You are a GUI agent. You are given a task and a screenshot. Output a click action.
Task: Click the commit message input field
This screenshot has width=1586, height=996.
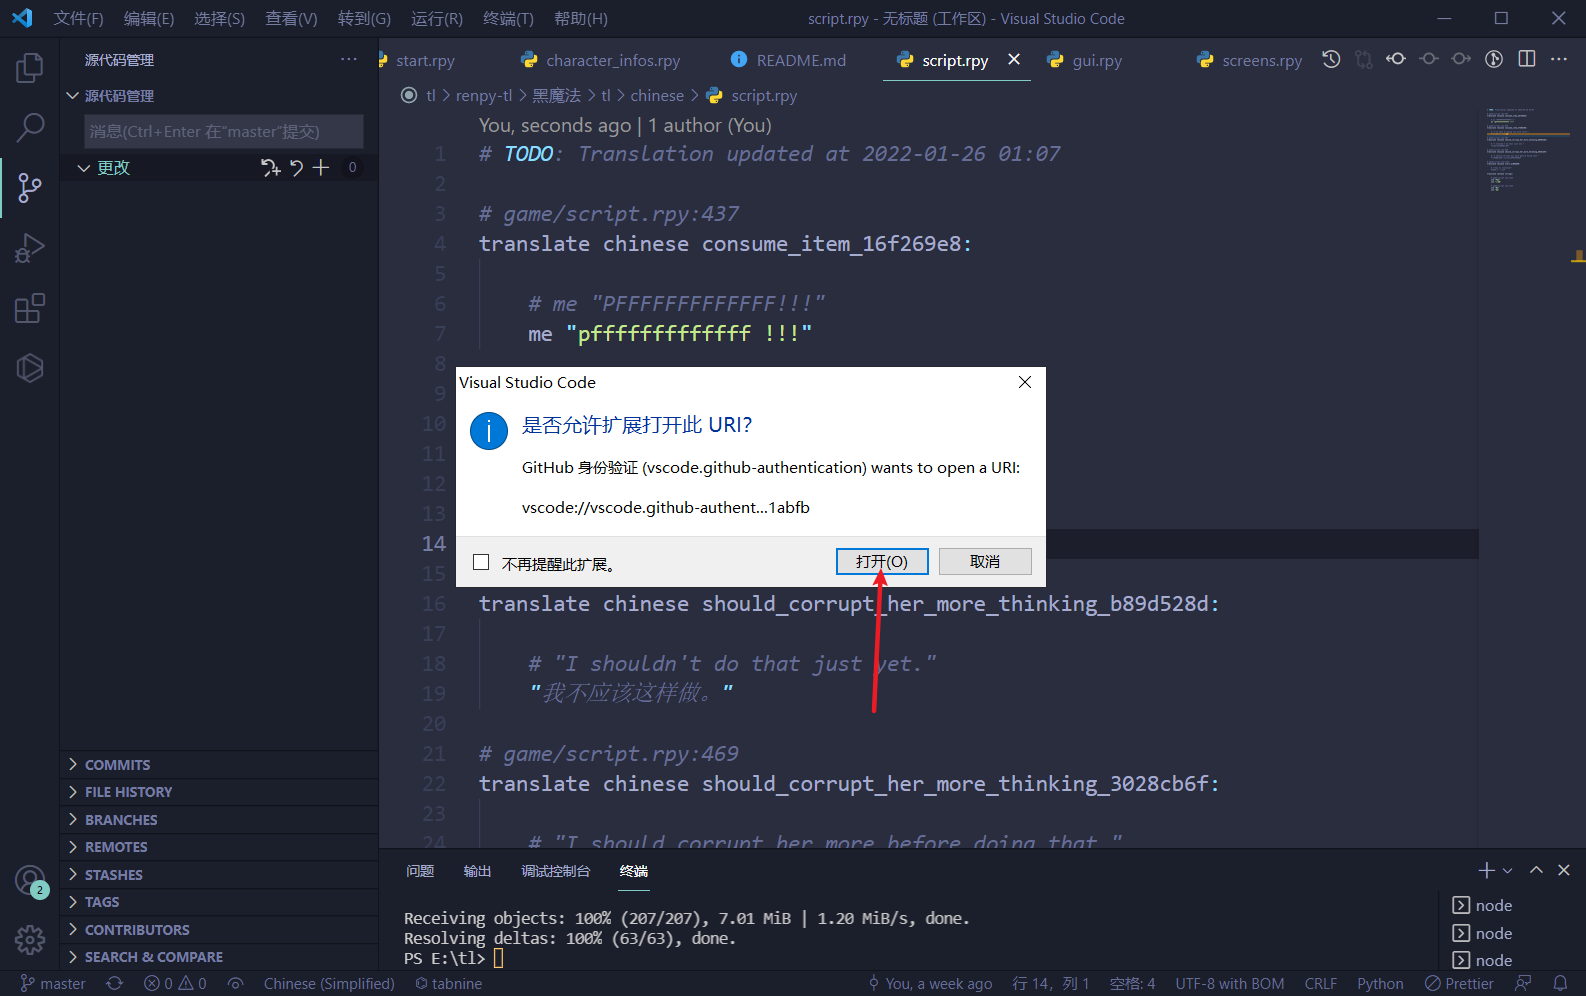pyautogui.click(x=224, y=131)
